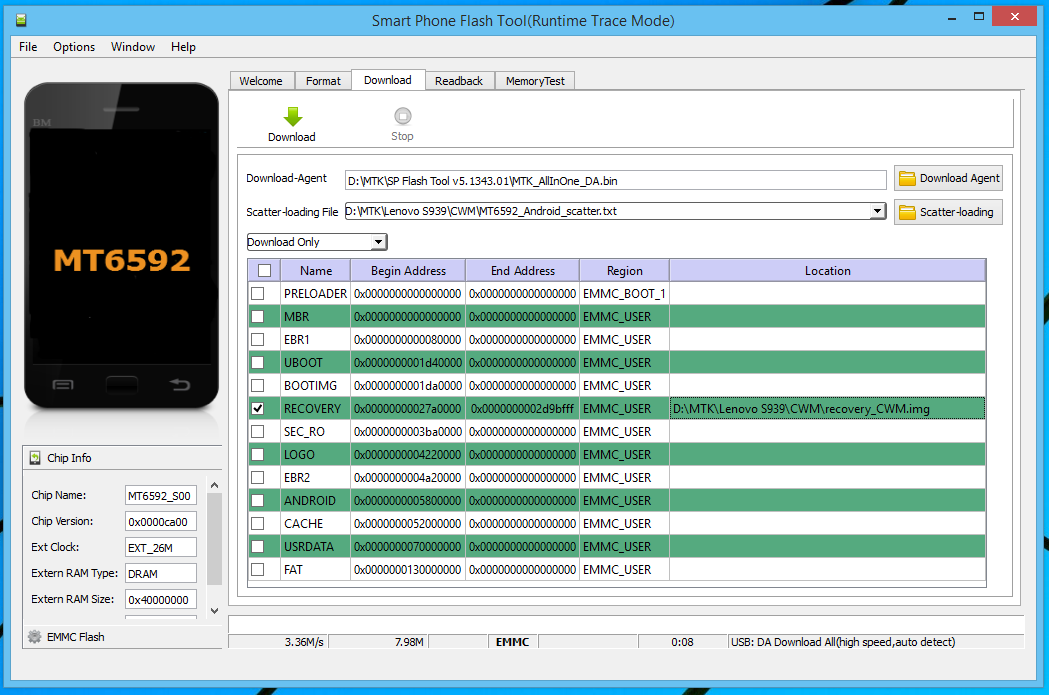Click the Location column header
Viewport: 1049px width, 695px height.
828,271
